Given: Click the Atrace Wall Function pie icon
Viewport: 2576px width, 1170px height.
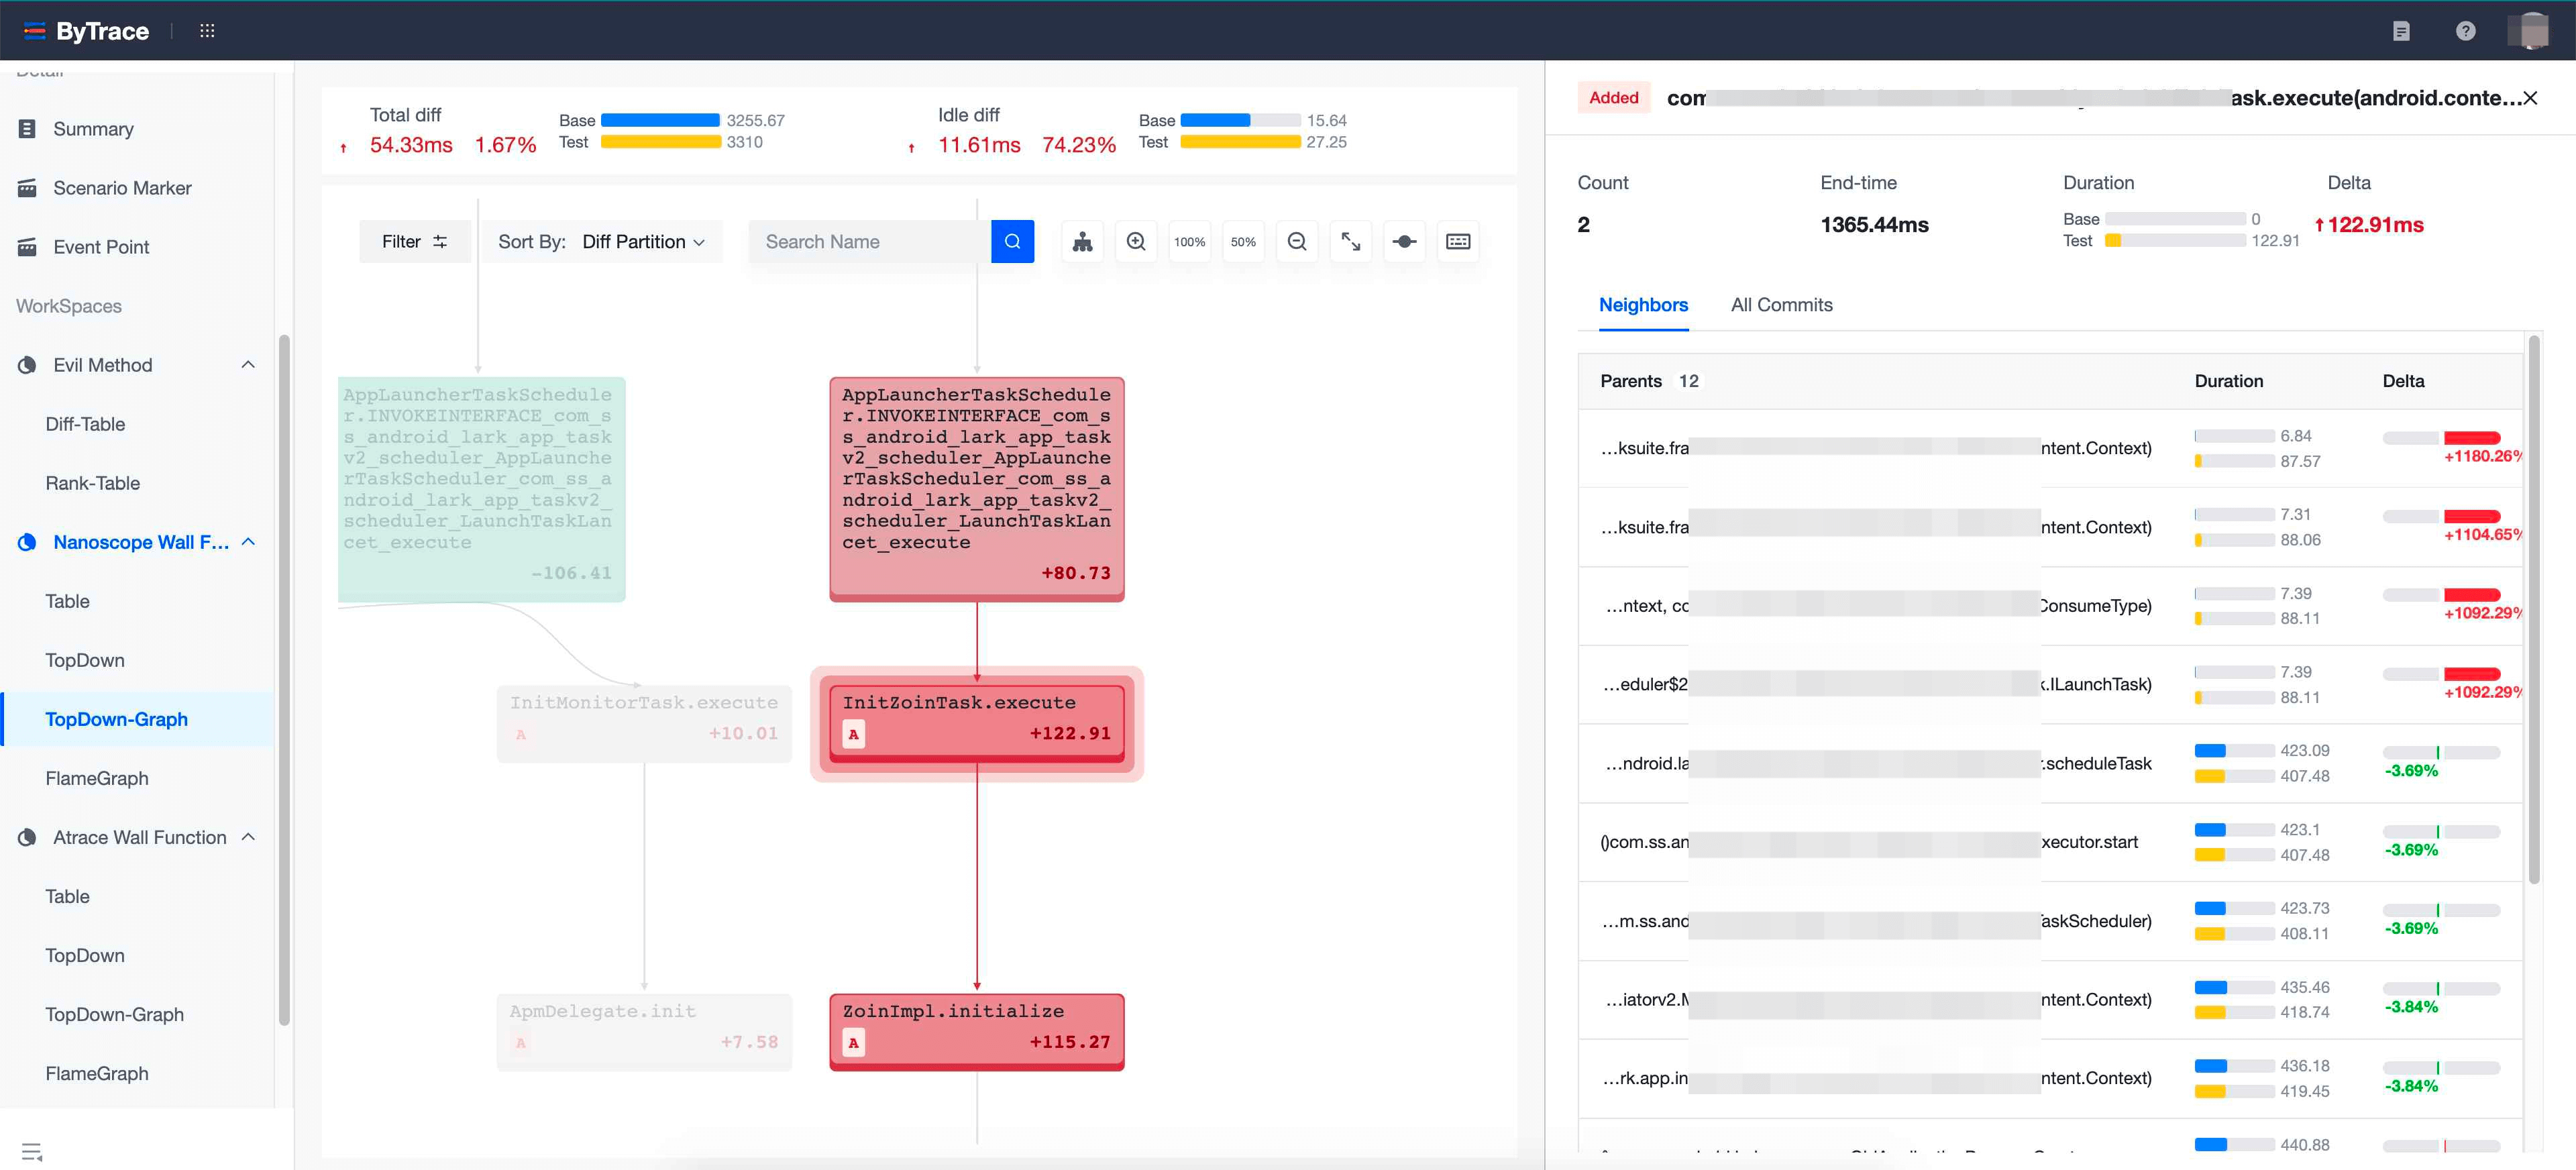Looking at the screenshot, I should coord(27,837).
